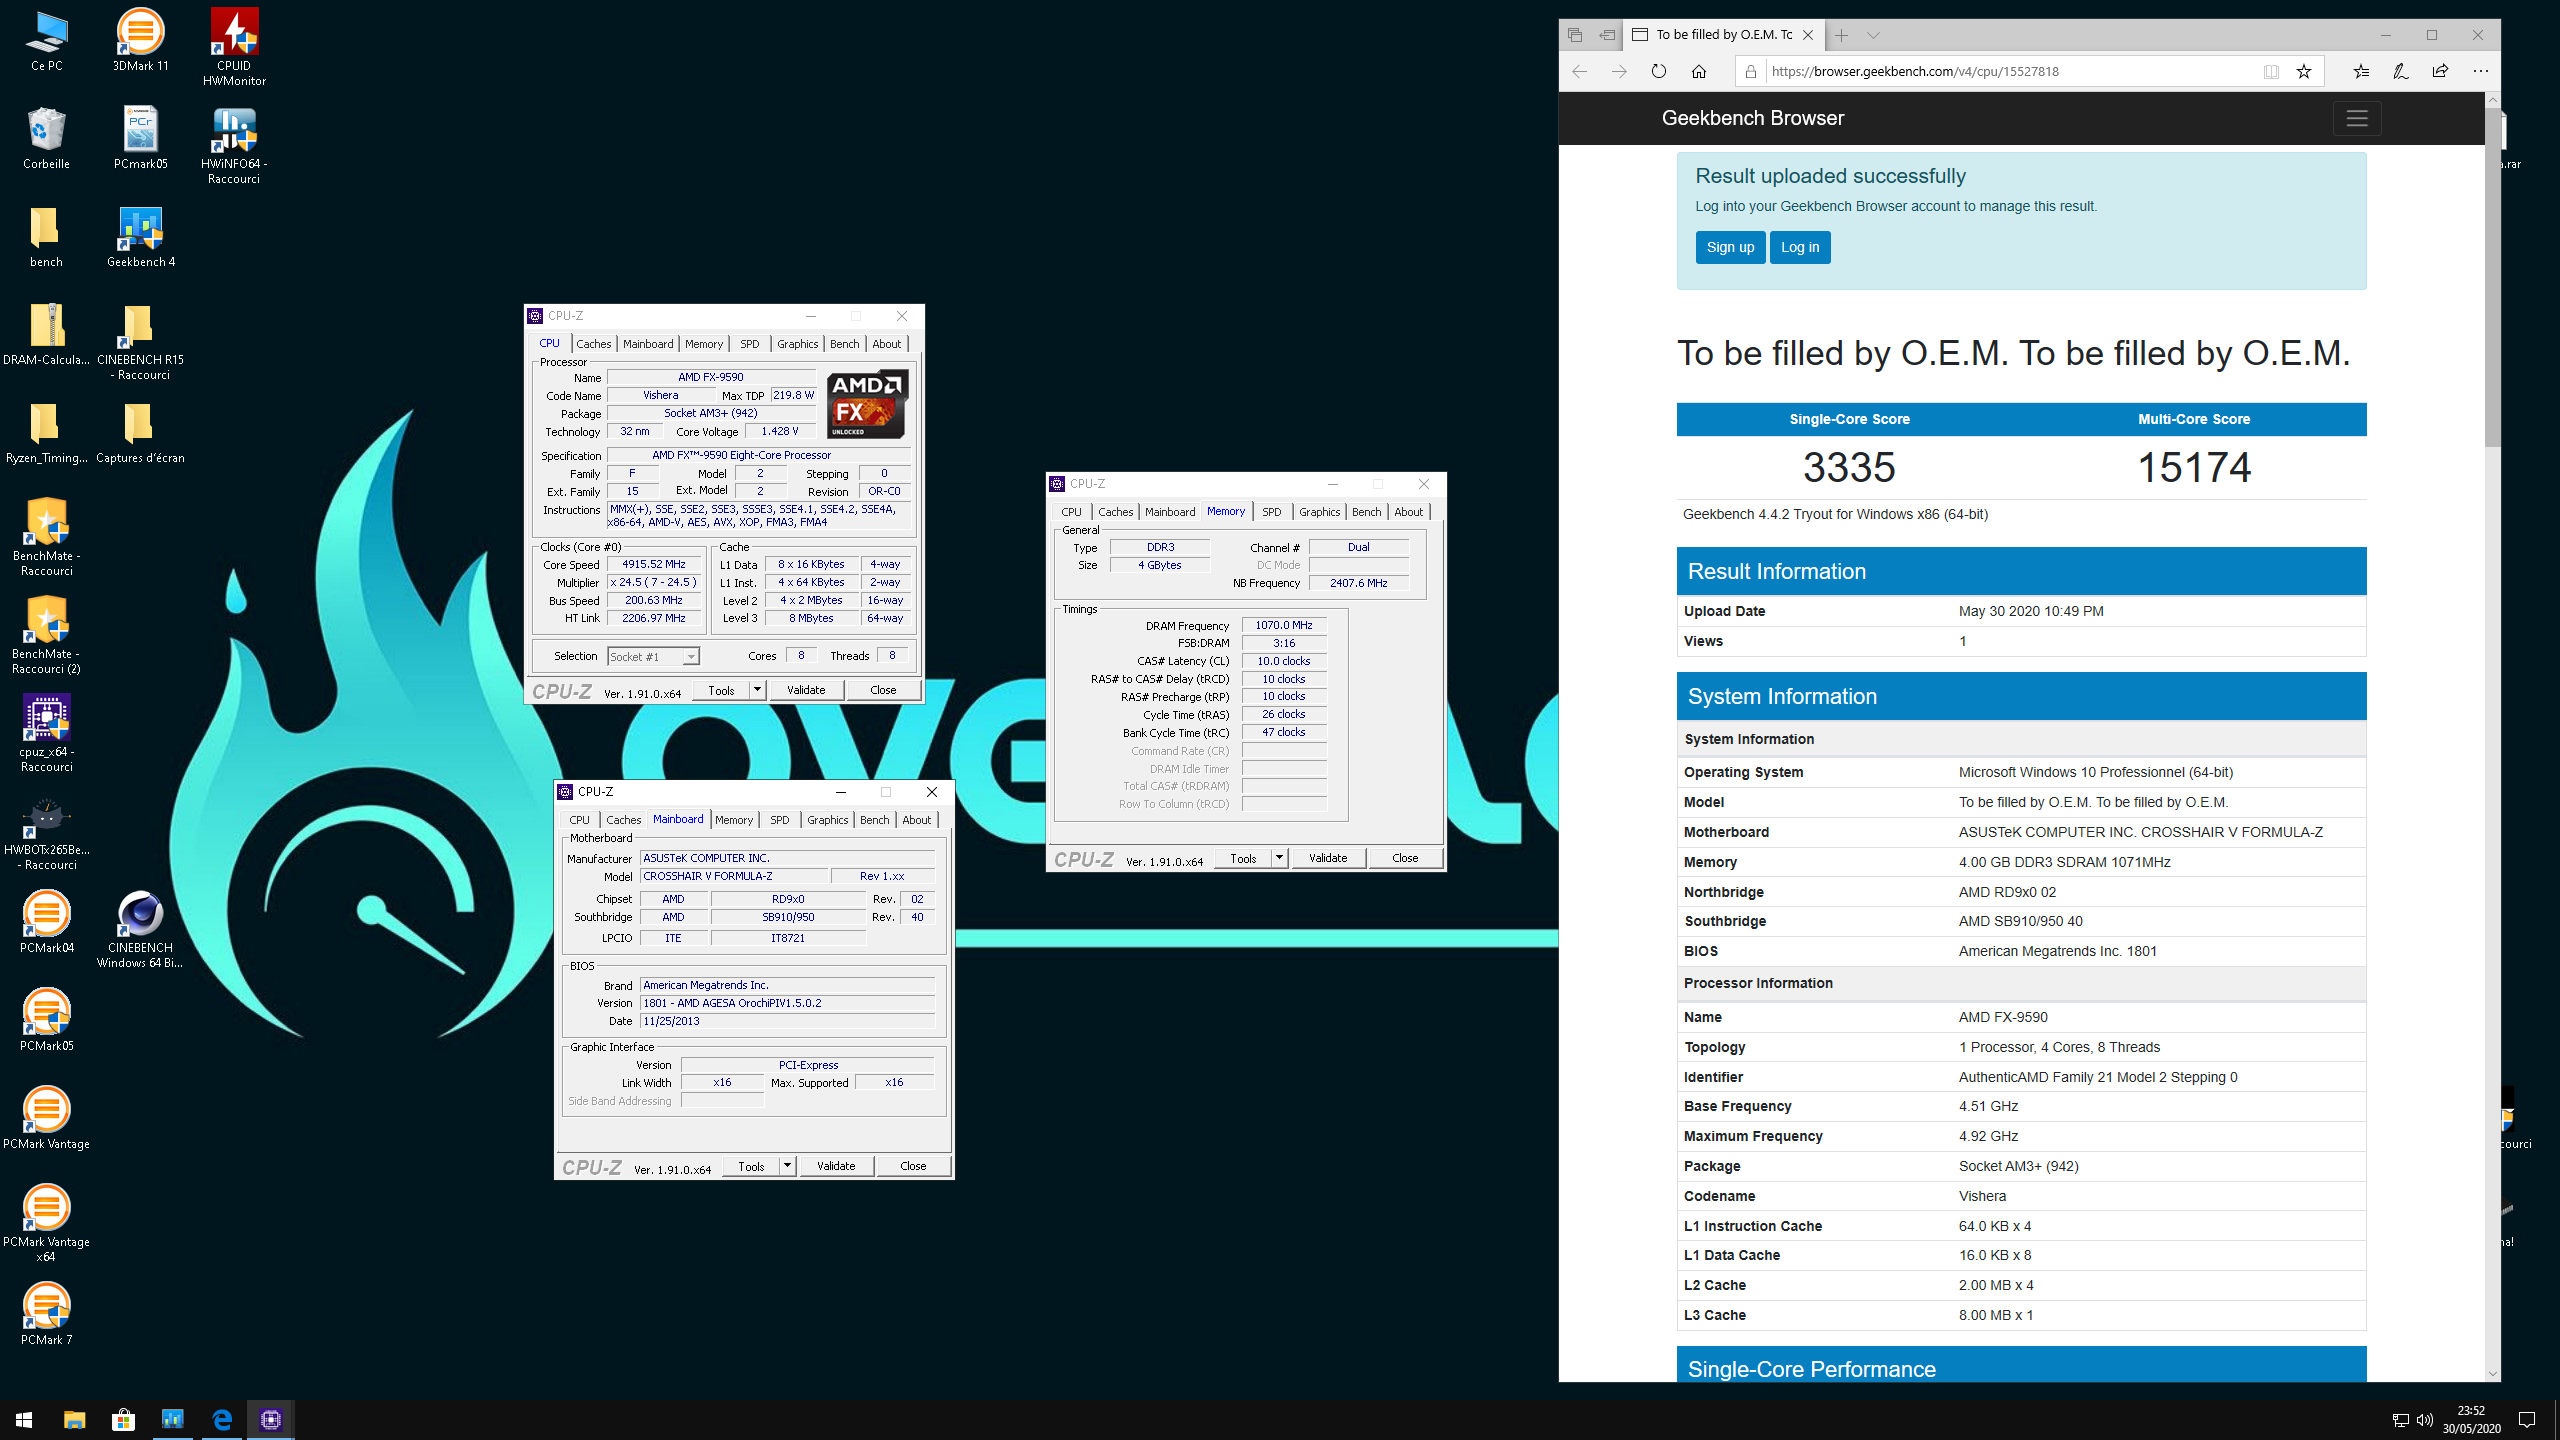Open the Ce PC desktop icon

coord(46,41)
